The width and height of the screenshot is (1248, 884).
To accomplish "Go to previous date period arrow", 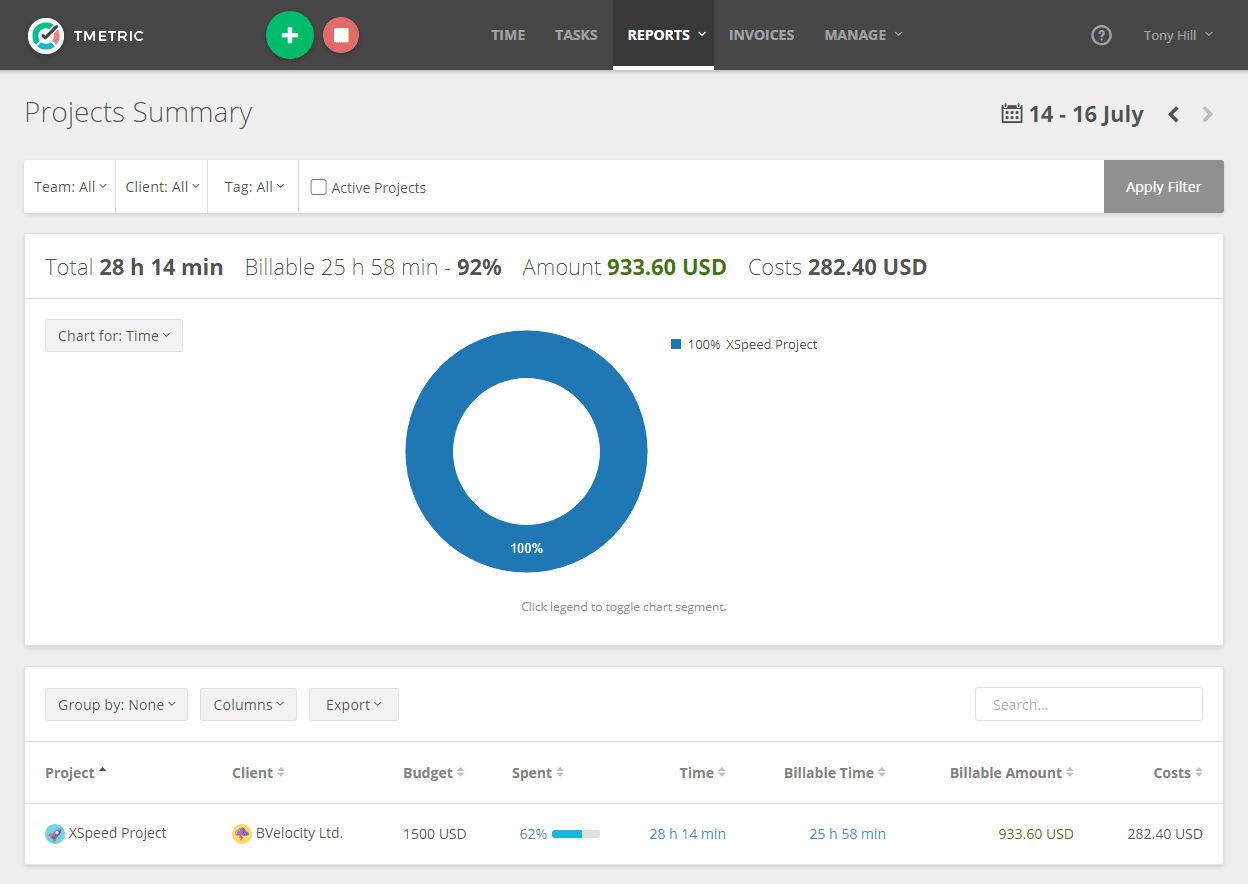I will 1174,114.
